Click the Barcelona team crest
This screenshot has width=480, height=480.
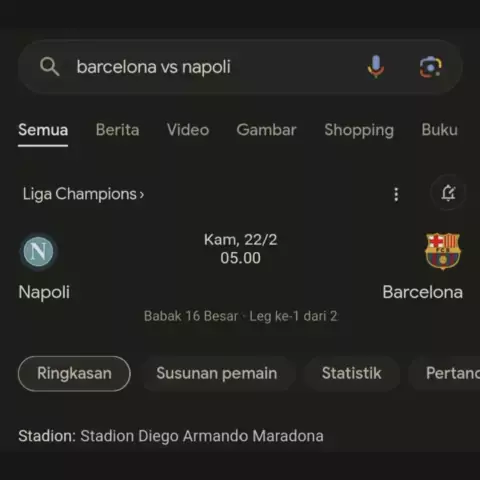pos(443,251)
